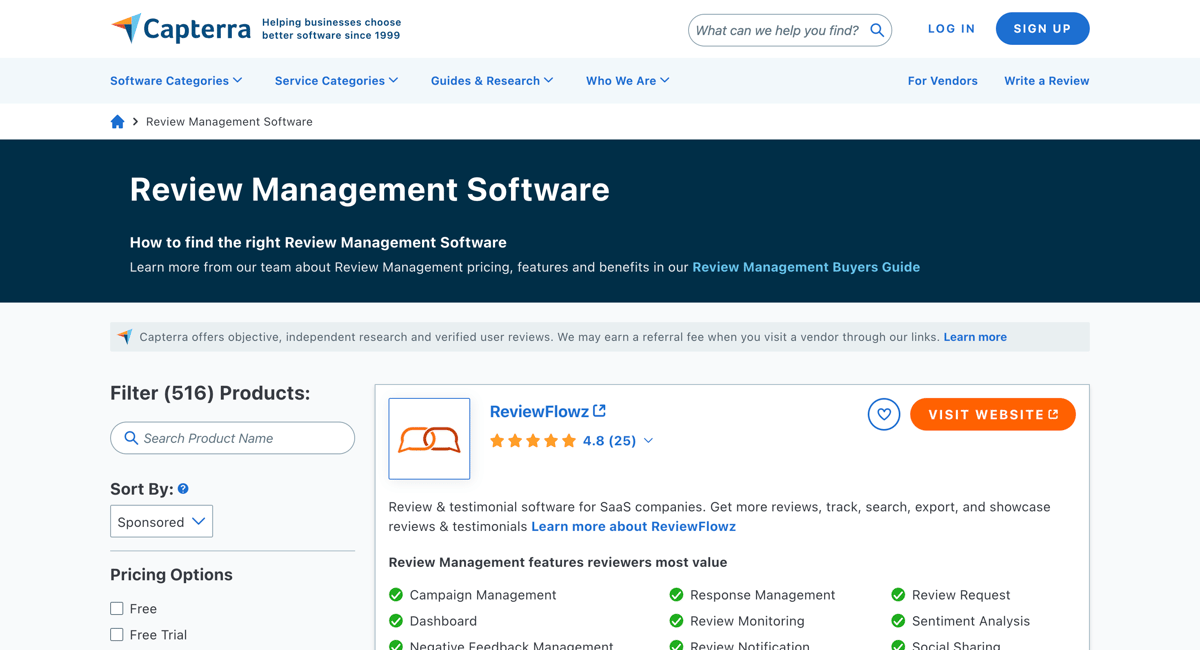Open the ReviewFlowz product title link

click(x=539, y=412)
